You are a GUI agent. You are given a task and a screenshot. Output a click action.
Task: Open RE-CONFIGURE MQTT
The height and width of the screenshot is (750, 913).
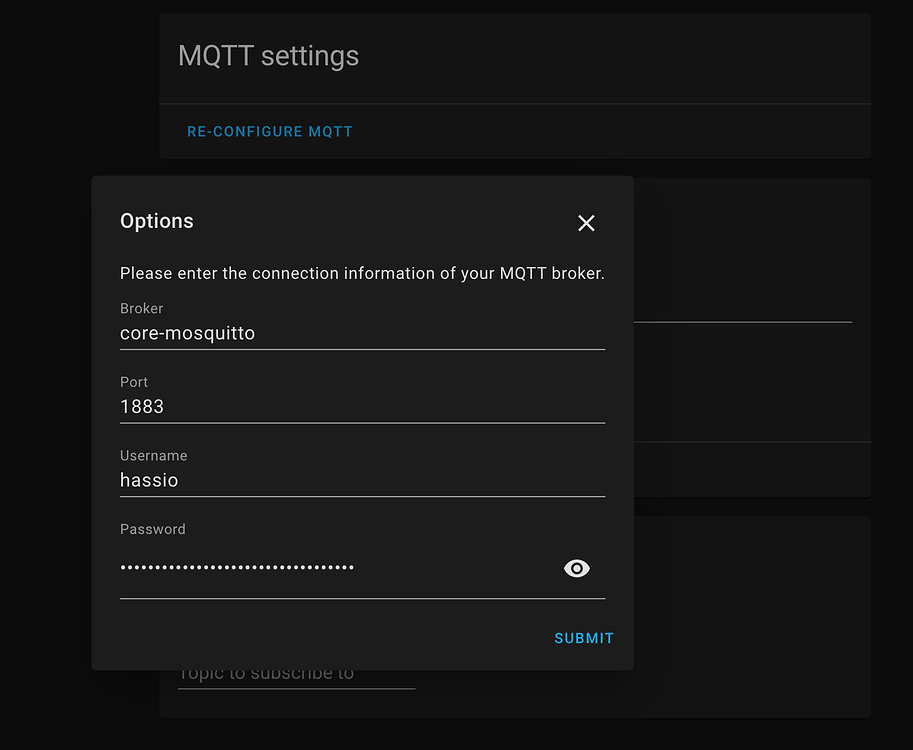tap(269, 131)
